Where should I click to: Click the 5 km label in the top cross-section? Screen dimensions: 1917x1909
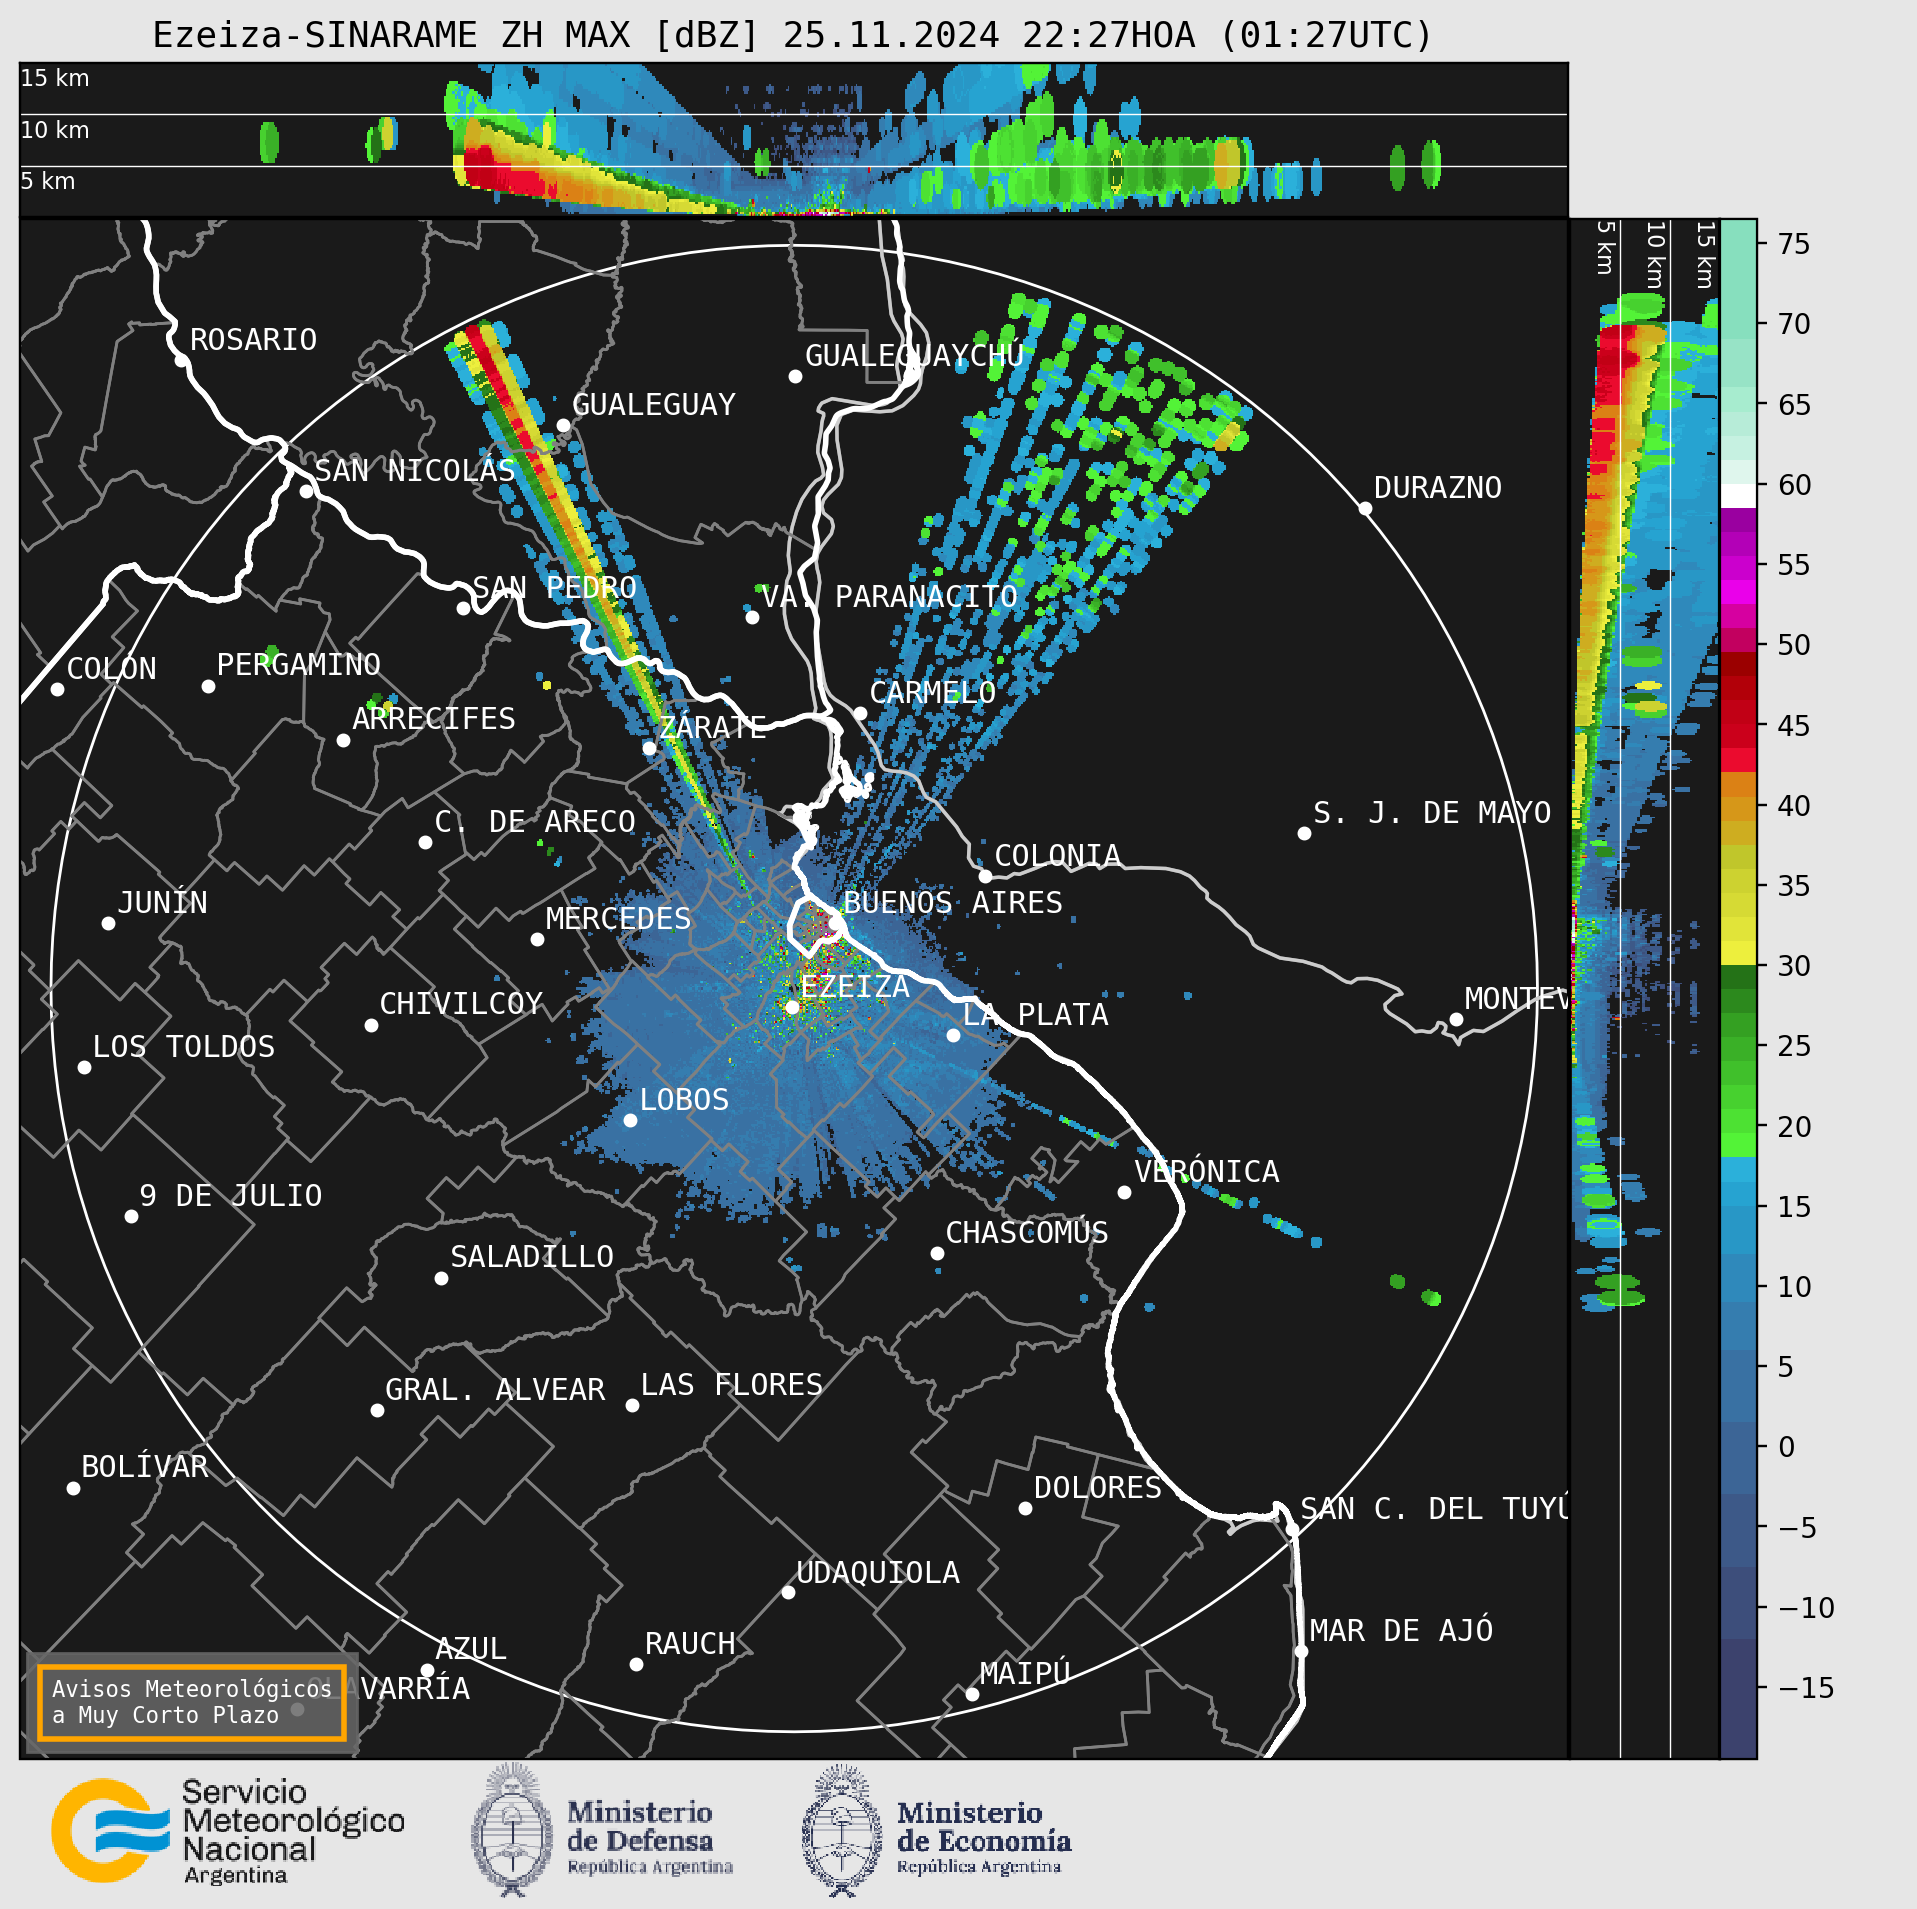click(48, 181)
